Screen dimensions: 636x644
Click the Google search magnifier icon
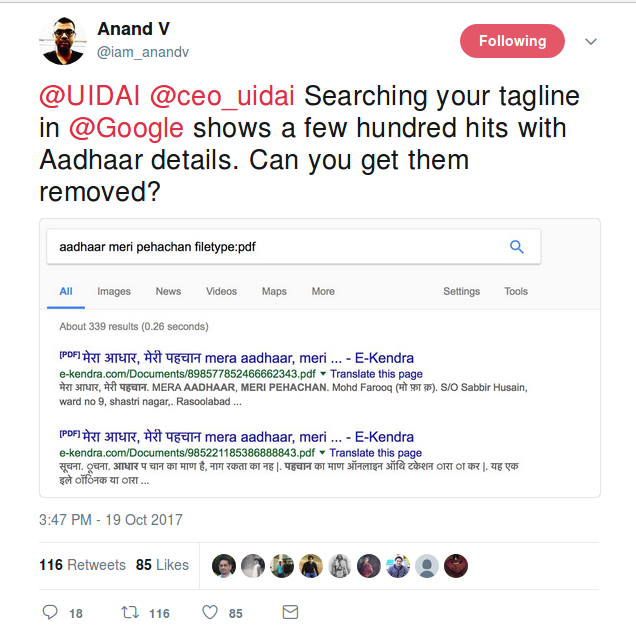(x=517, y=247)
